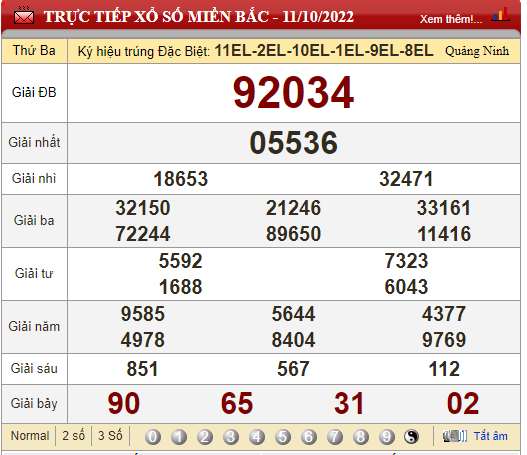
Task: Click the first prize number 05536
Action: coord(293,143)
